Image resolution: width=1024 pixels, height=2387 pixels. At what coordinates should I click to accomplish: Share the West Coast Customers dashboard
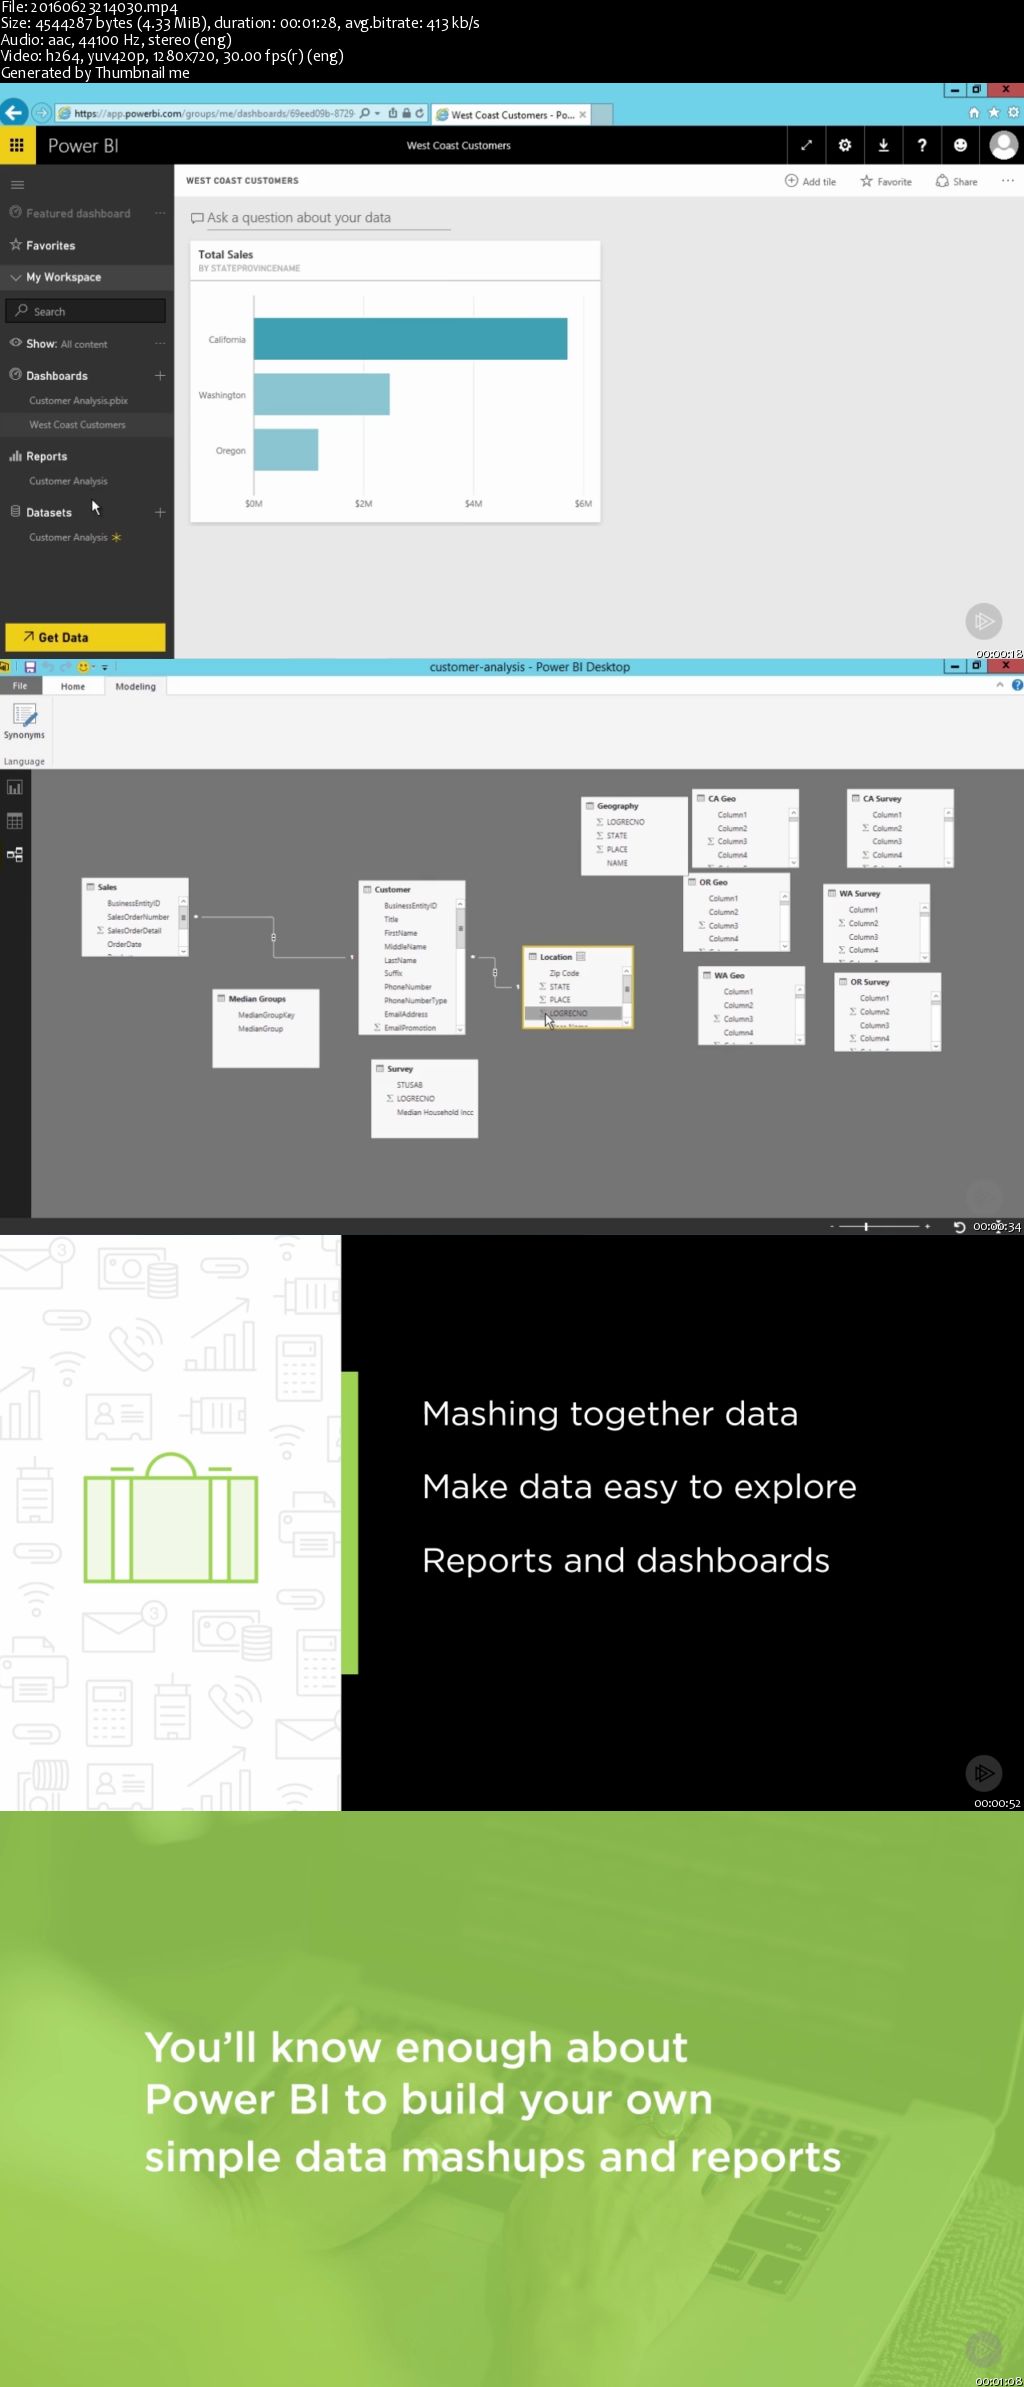(x=956, y=181)
